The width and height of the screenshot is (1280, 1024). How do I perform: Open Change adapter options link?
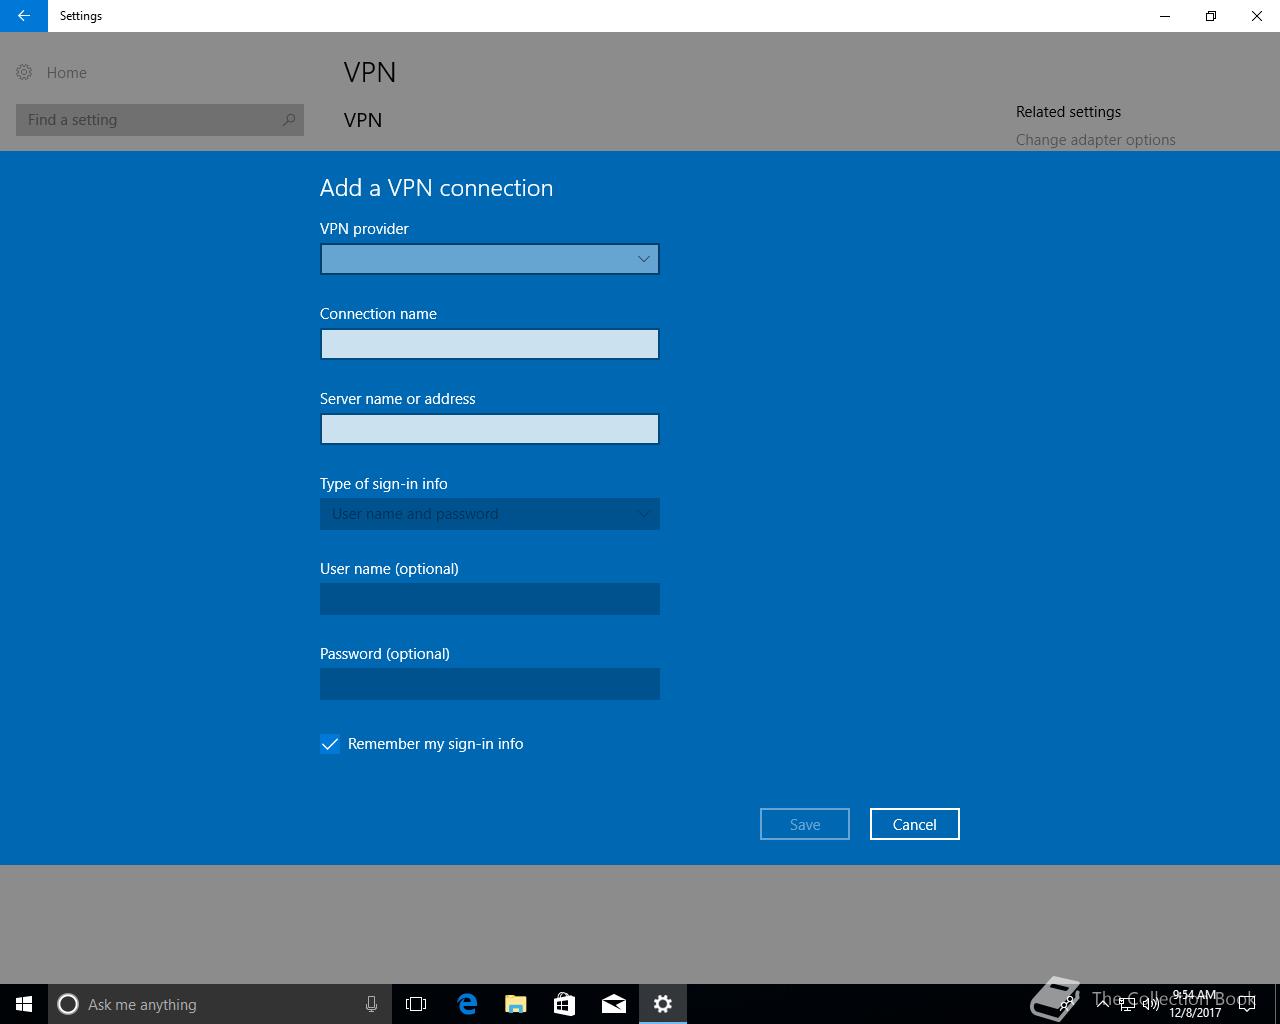tap(1096, 140)
